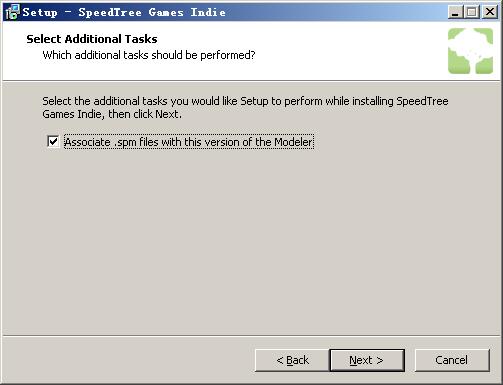Screen dimensions: 503x385
Task: Go to the previous step with Back
Action: coord(292,360)
